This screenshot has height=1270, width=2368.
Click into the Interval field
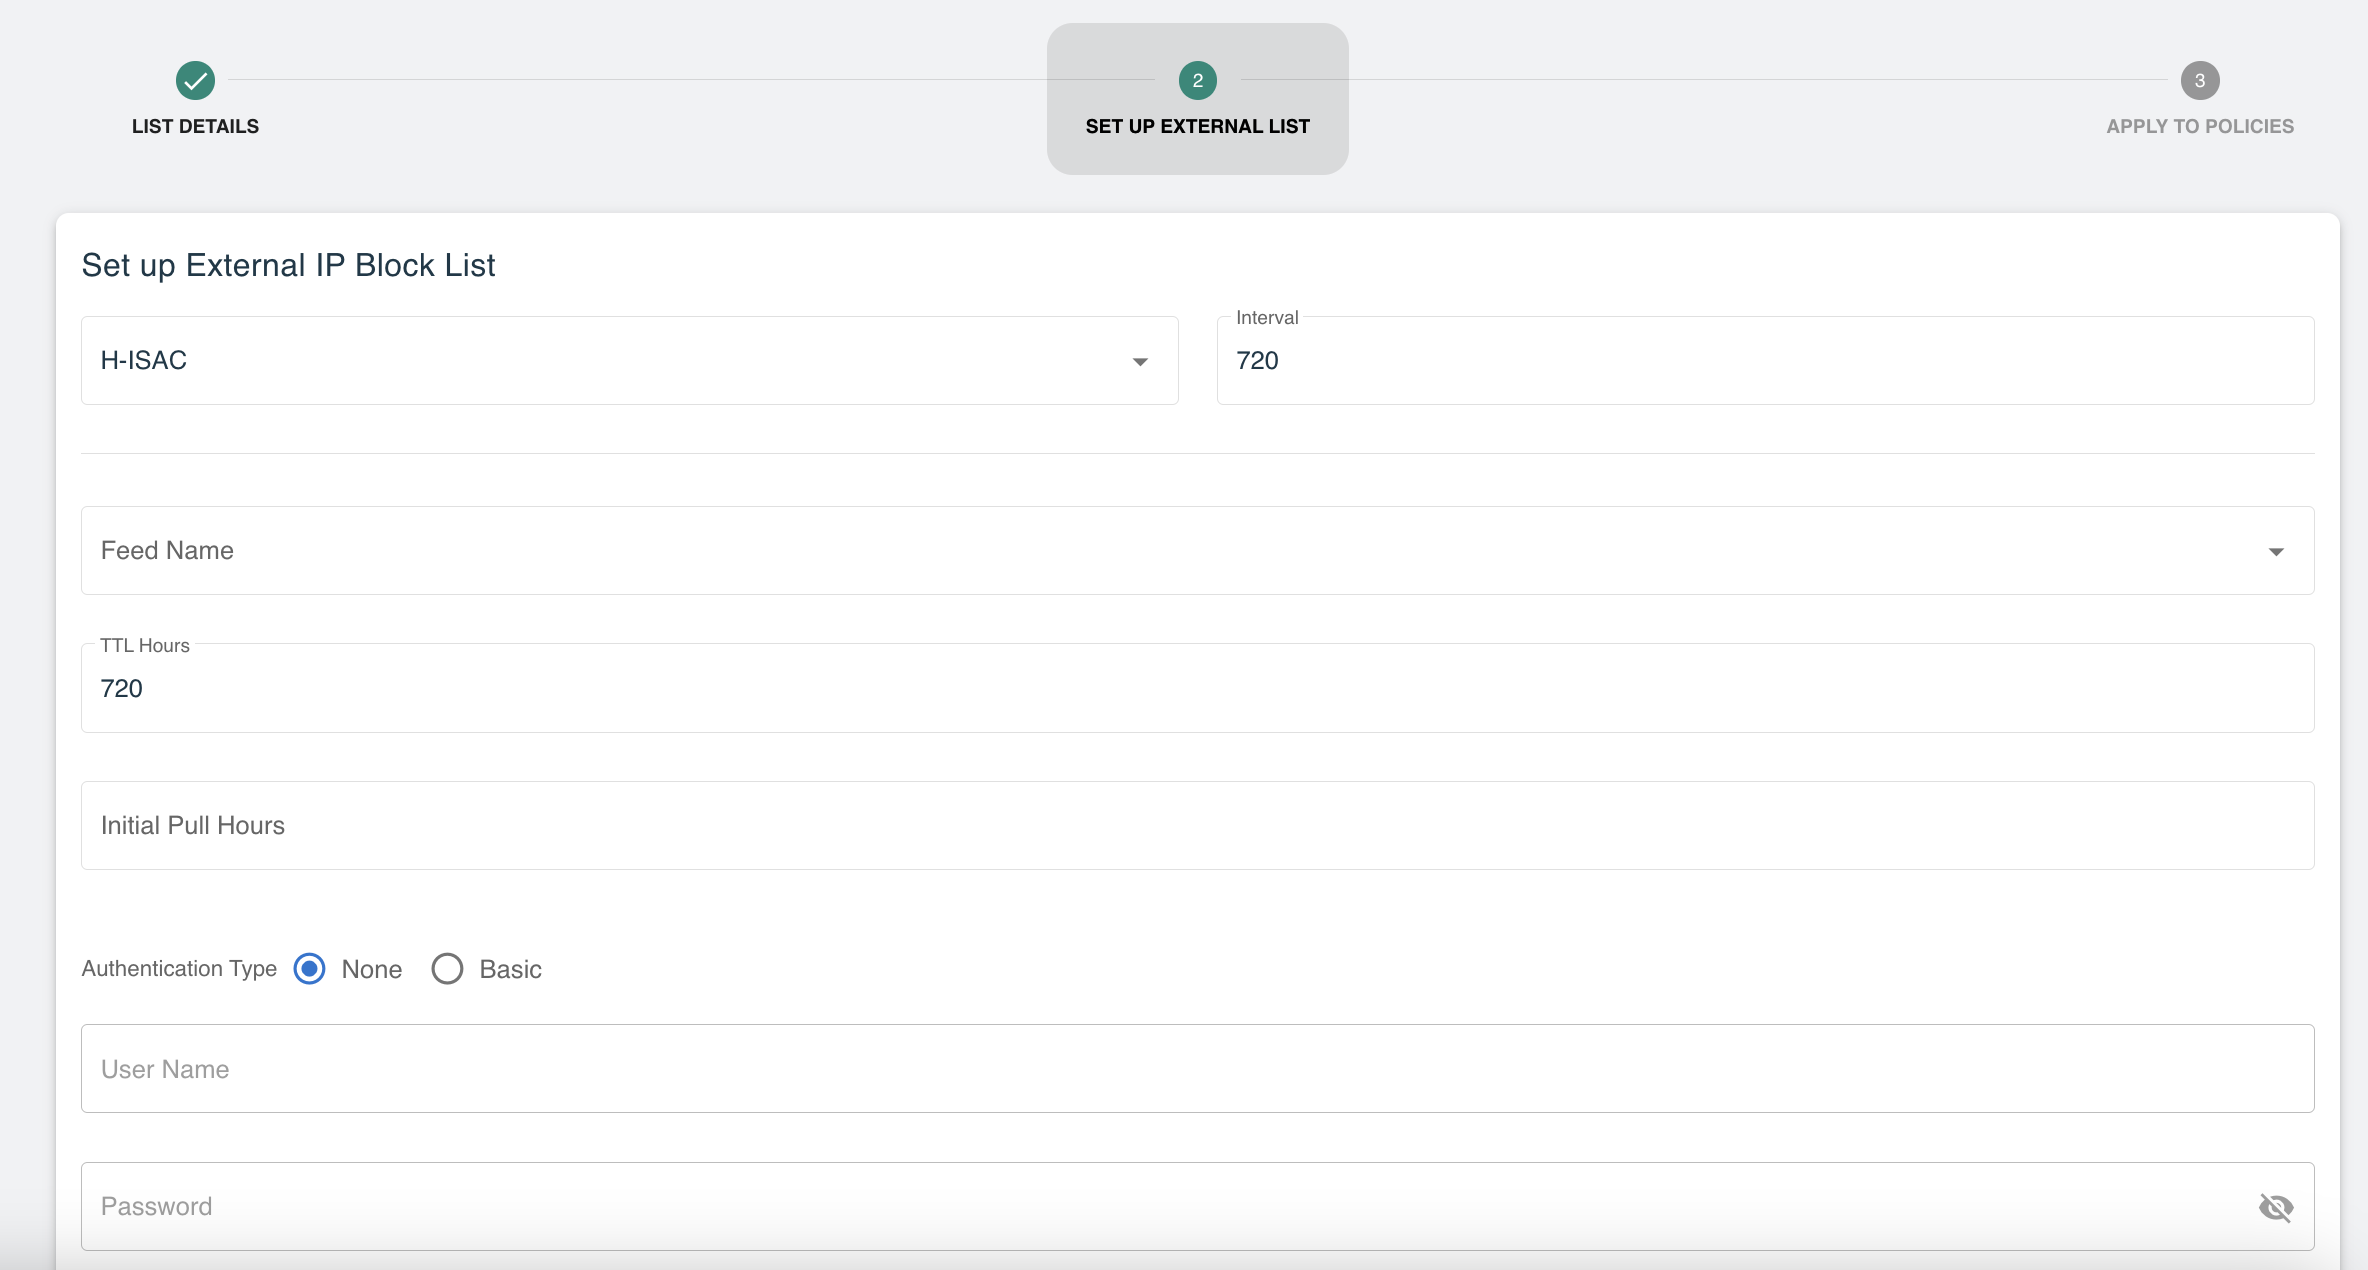(x=1765, y=360)
